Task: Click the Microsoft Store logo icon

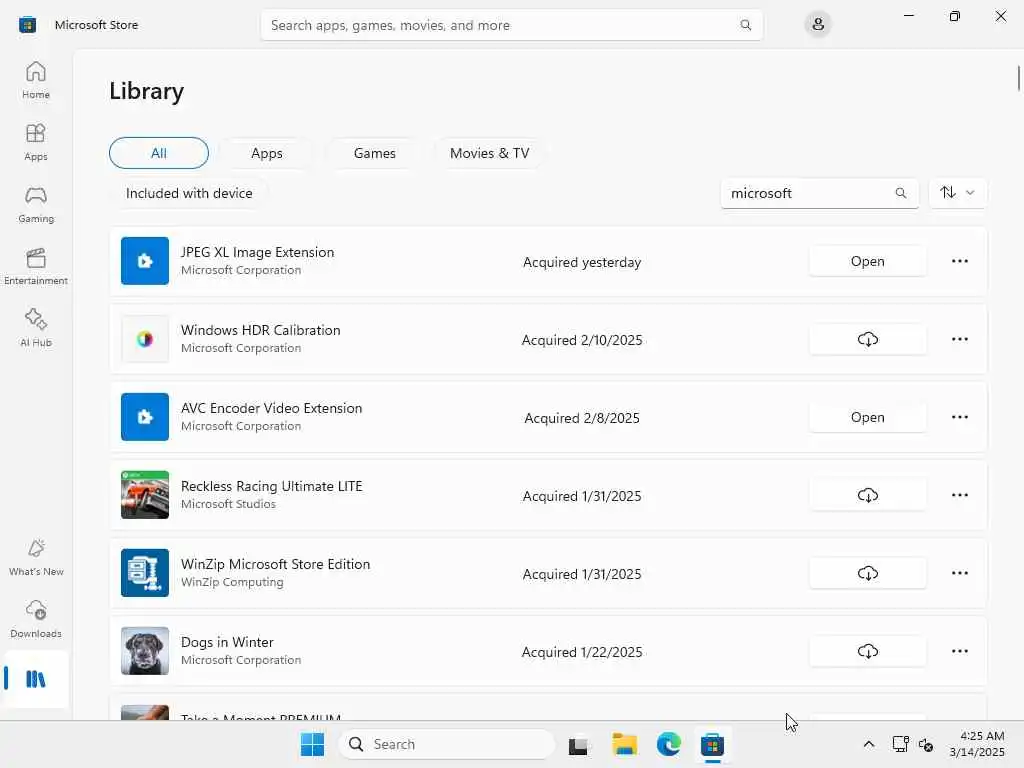Action: tap(27, 25)
